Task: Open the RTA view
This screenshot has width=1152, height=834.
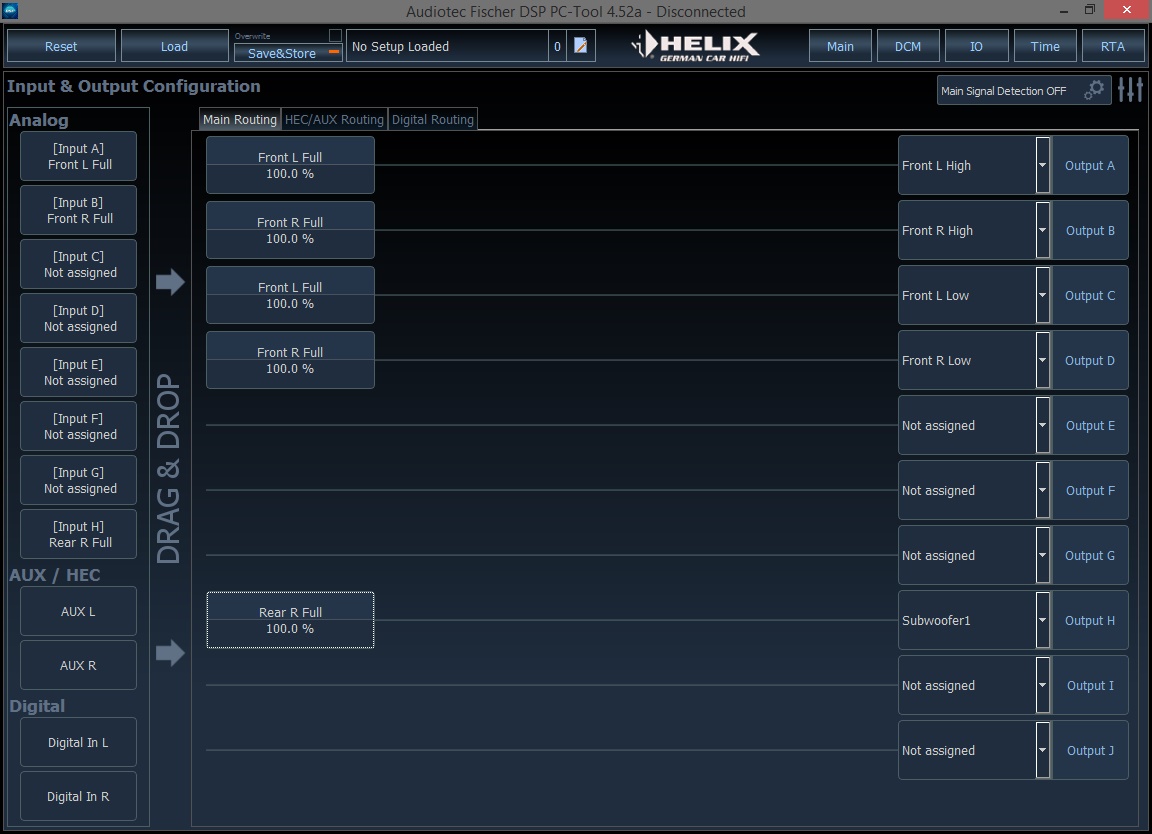Action: [1112, 46]
